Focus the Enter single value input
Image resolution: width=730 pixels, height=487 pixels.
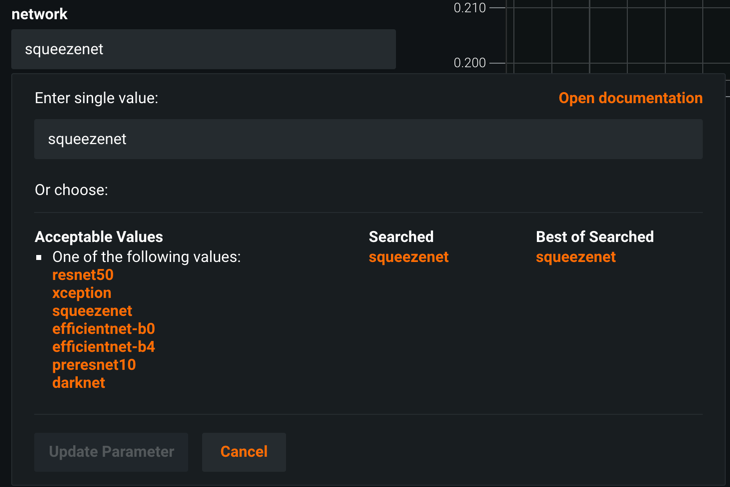point(368,139)
